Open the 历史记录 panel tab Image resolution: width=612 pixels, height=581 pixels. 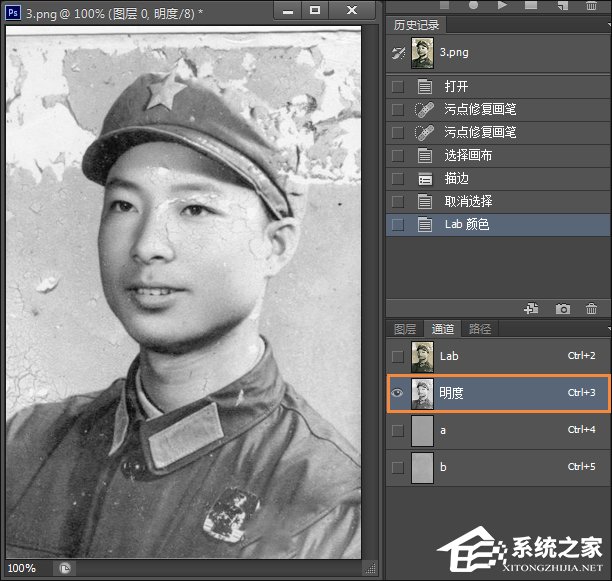416,25
